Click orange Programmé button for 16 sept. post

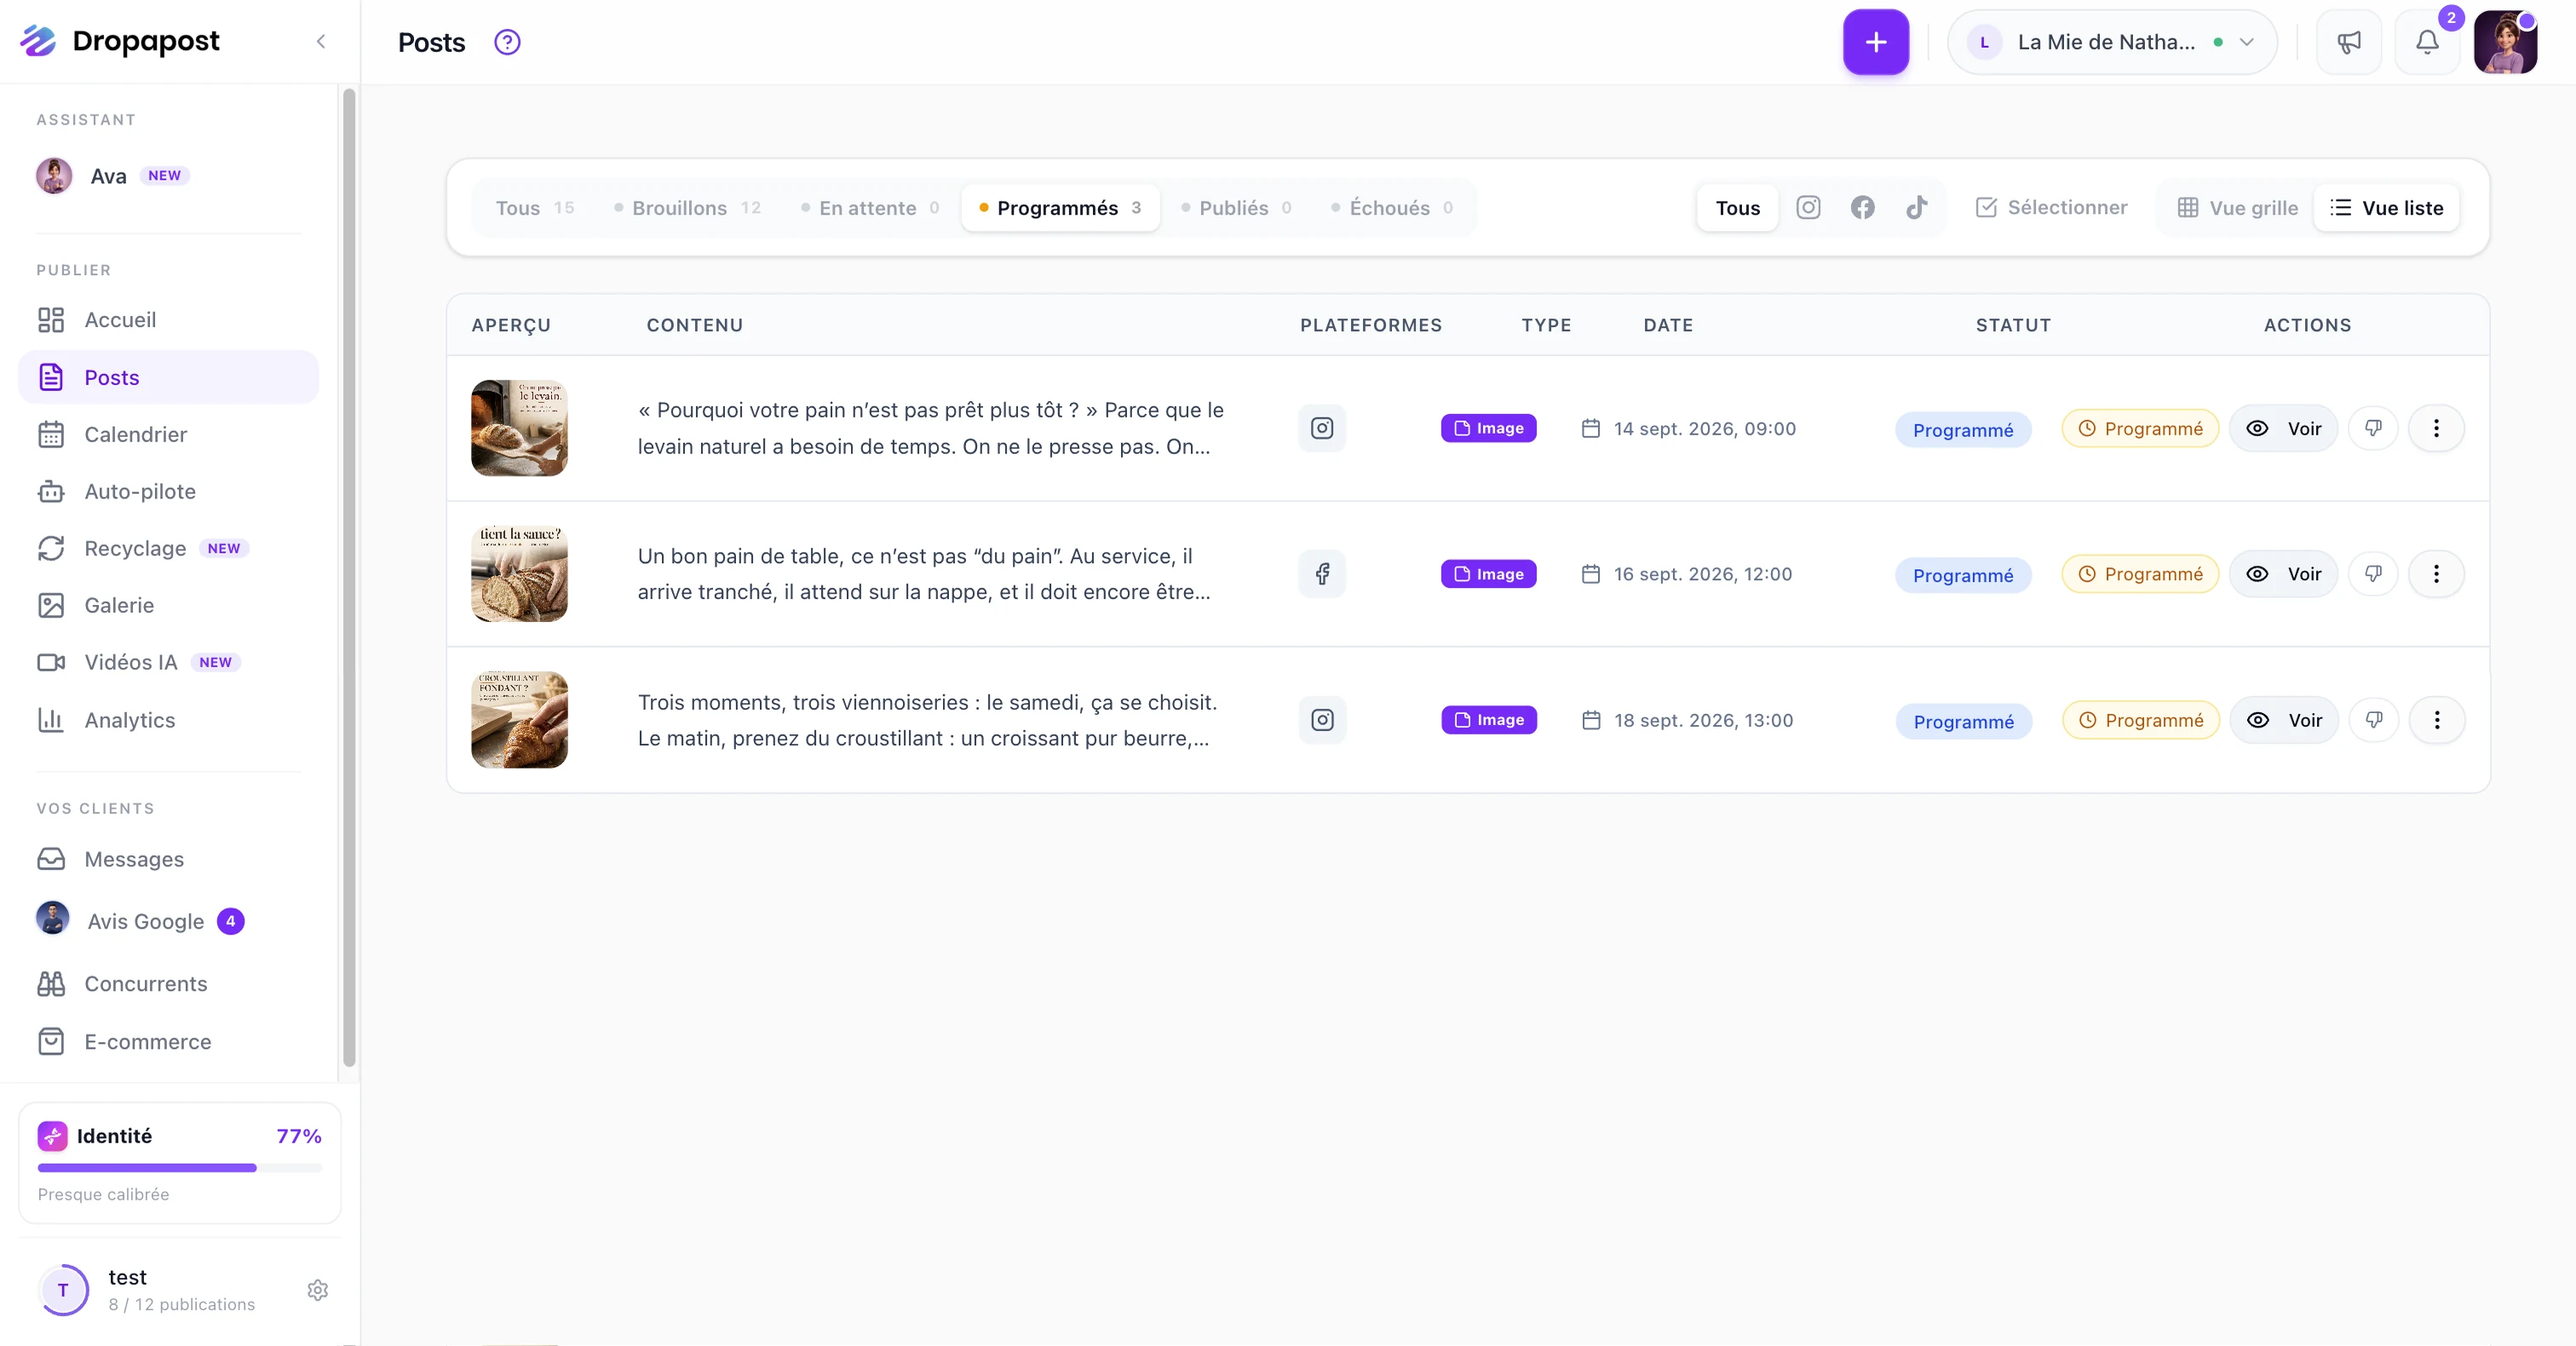coord(2140,574)
